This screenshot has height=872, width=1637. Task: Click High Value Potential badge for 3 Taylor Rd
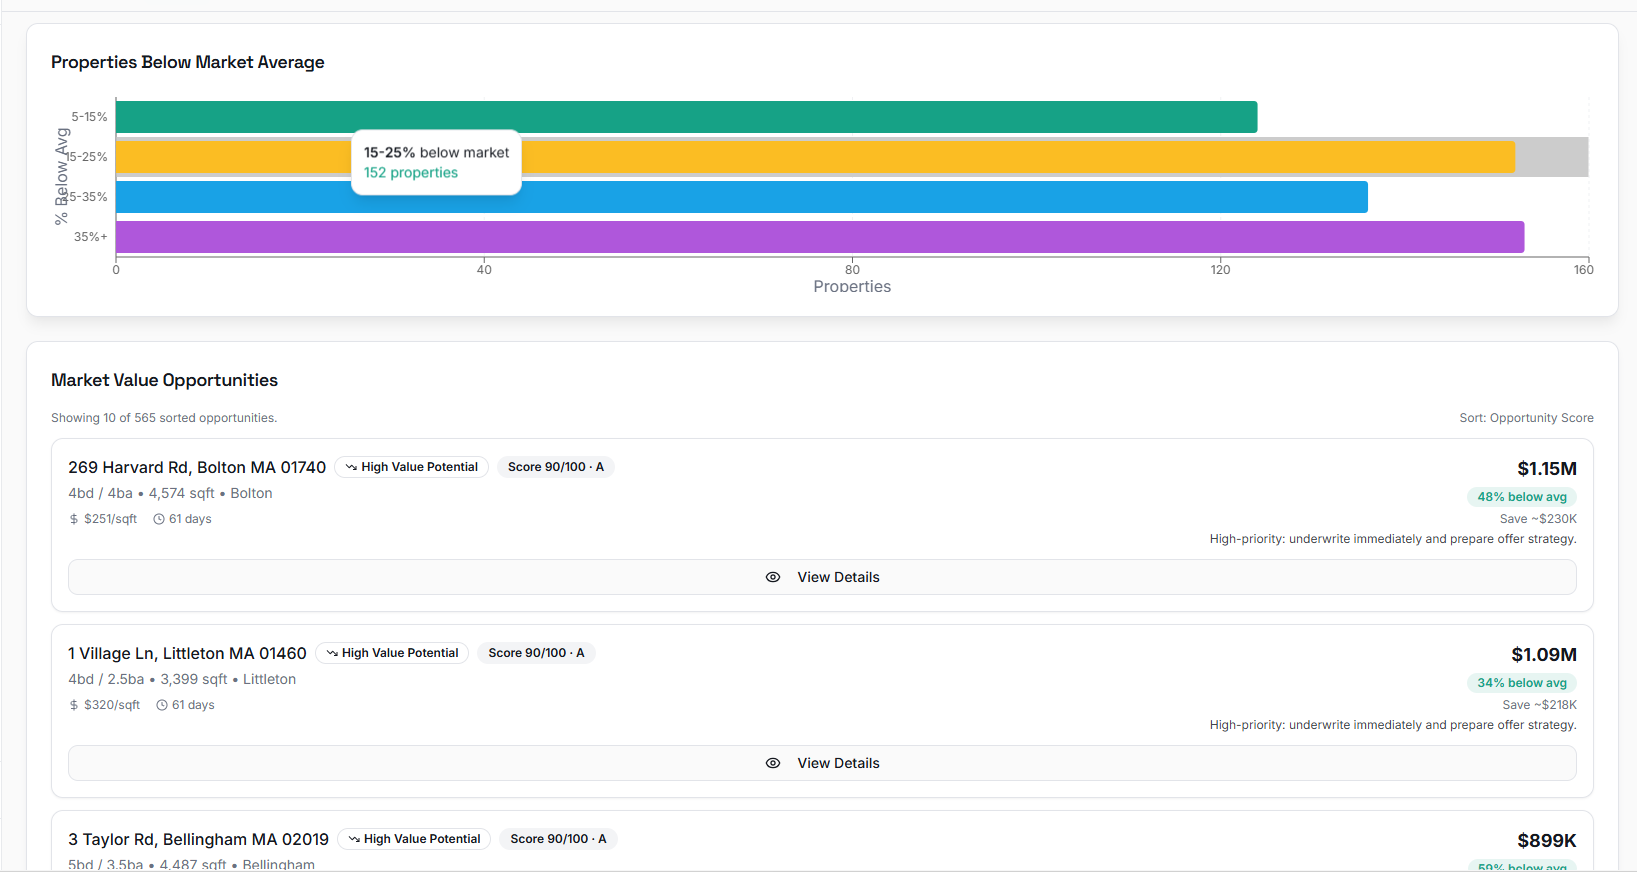tap(414, 839)
